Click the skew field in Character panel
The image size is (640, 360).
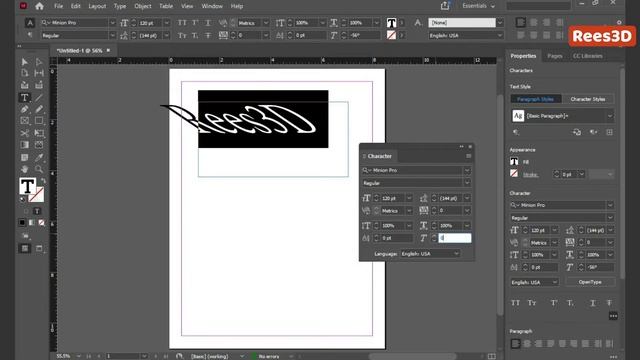point(455,238)
